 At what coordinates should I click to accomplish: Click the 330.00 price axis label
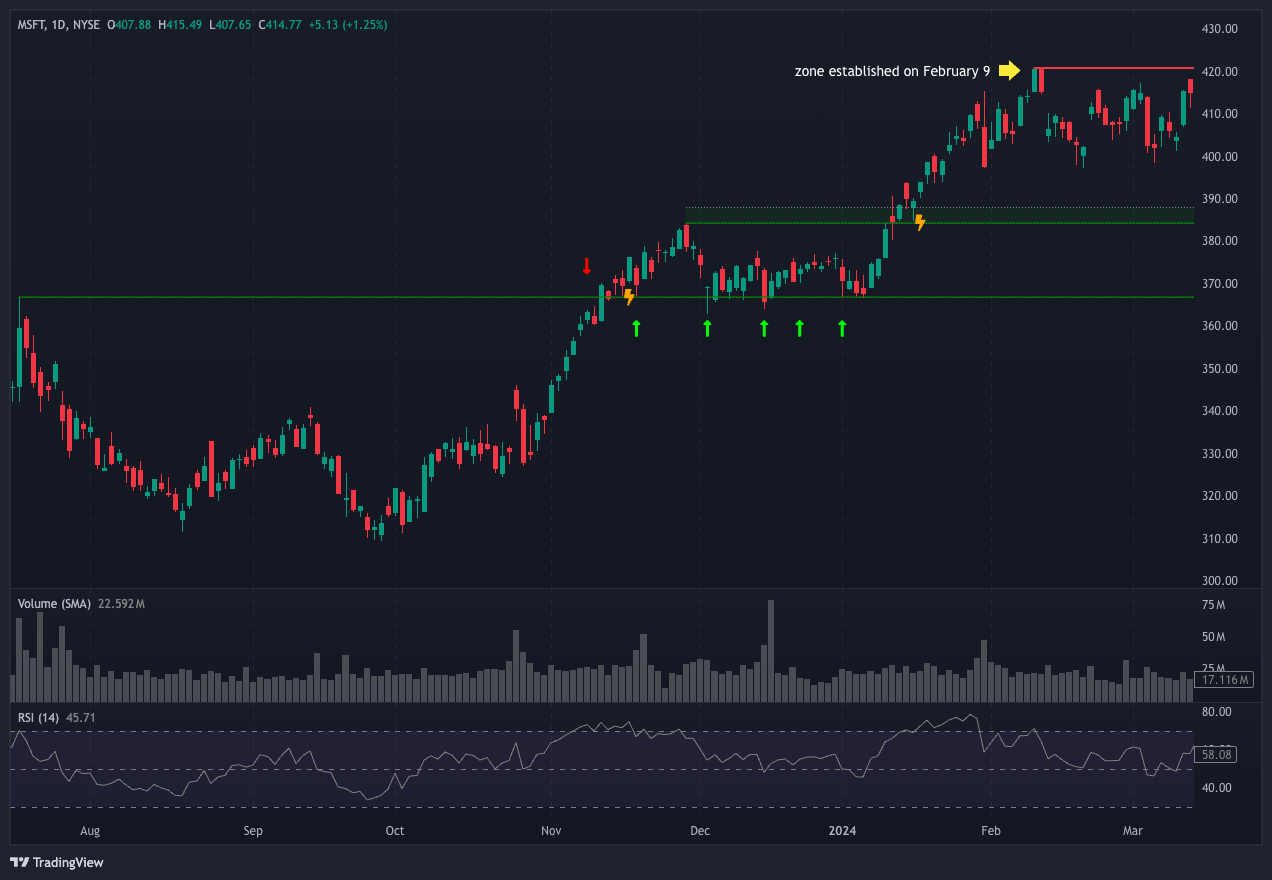(1220, 454)
